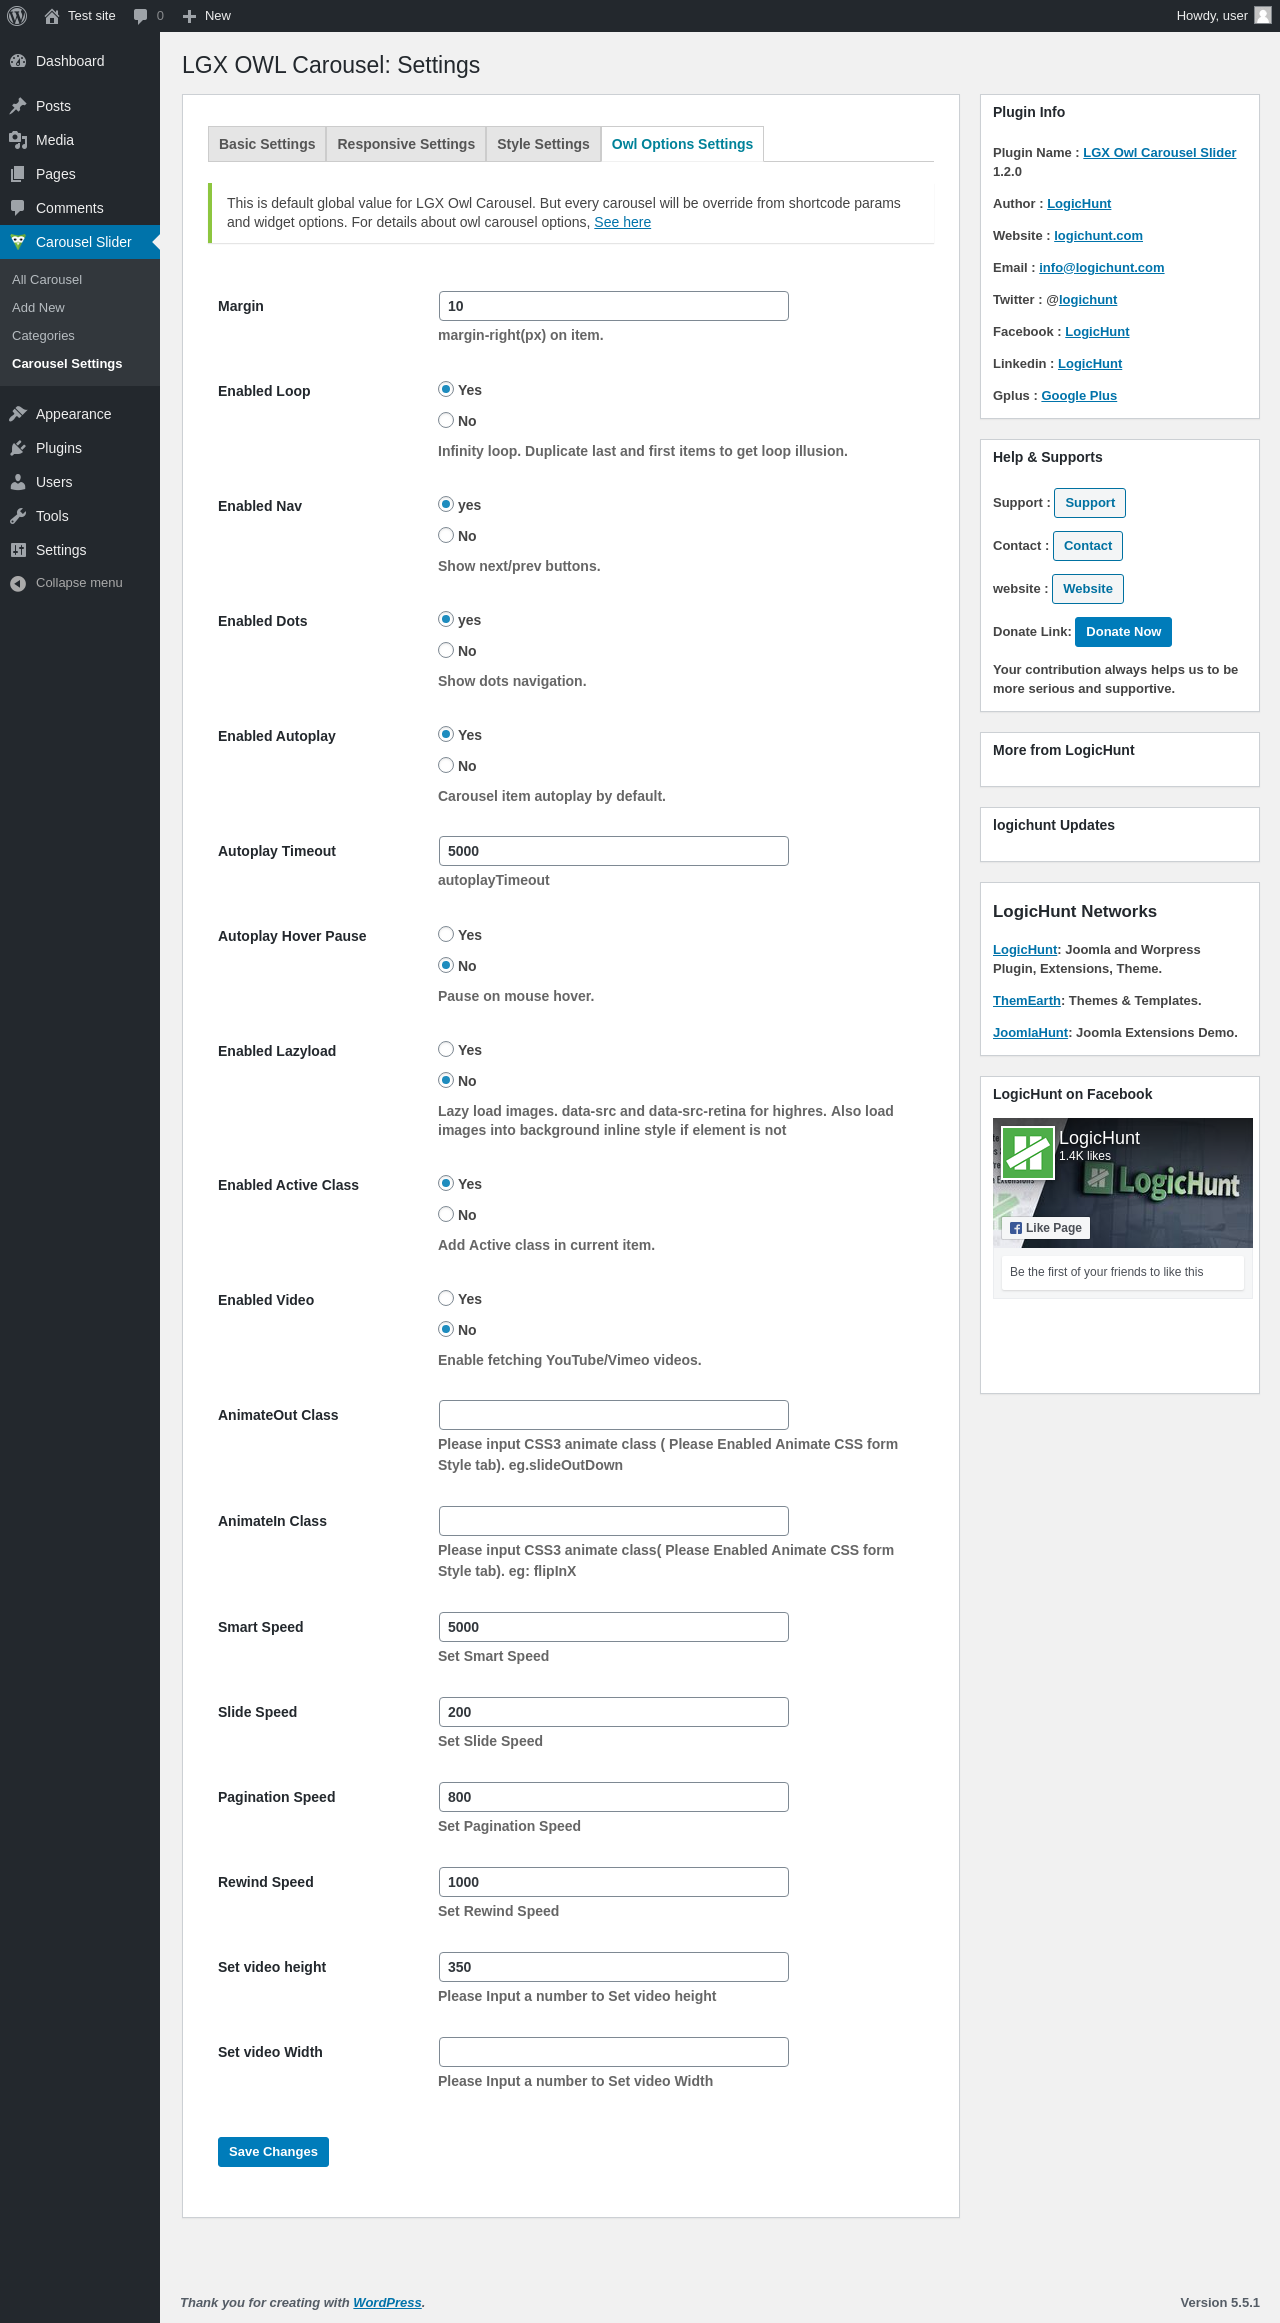Click the AnimateIn Class input field

pos(614,1521)
